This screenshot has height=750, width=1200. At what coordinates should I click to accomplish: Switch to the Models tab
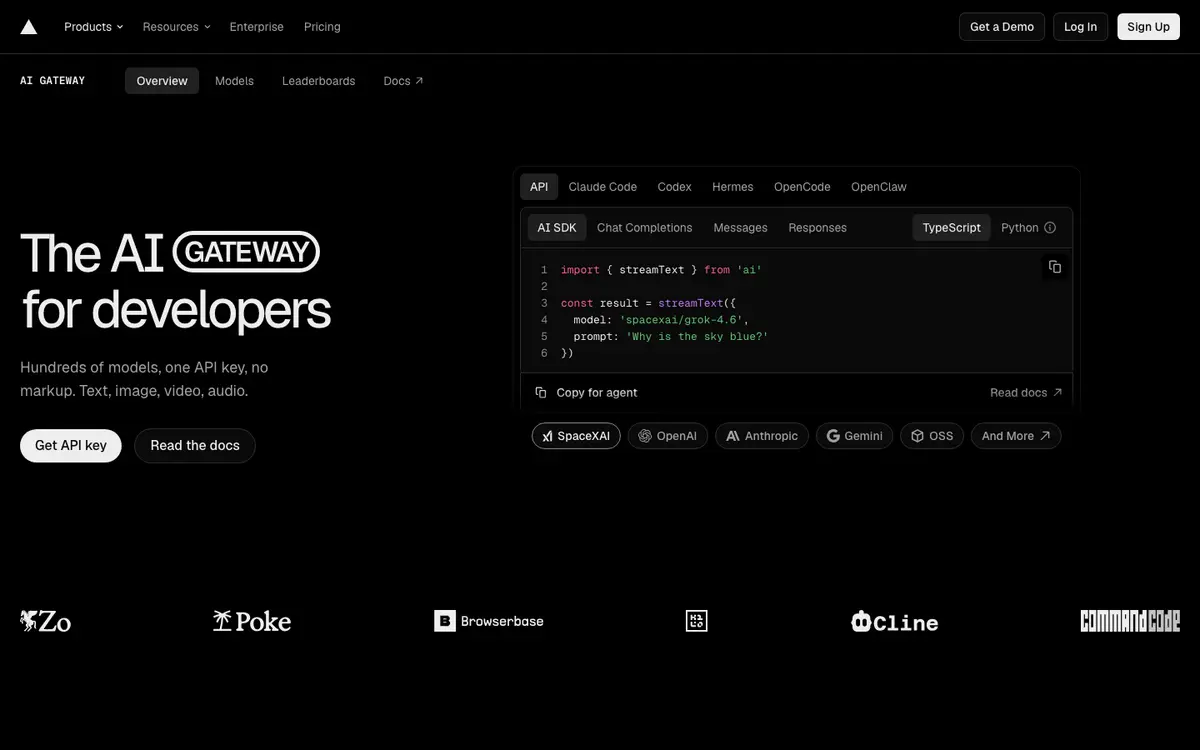[234, 81]
